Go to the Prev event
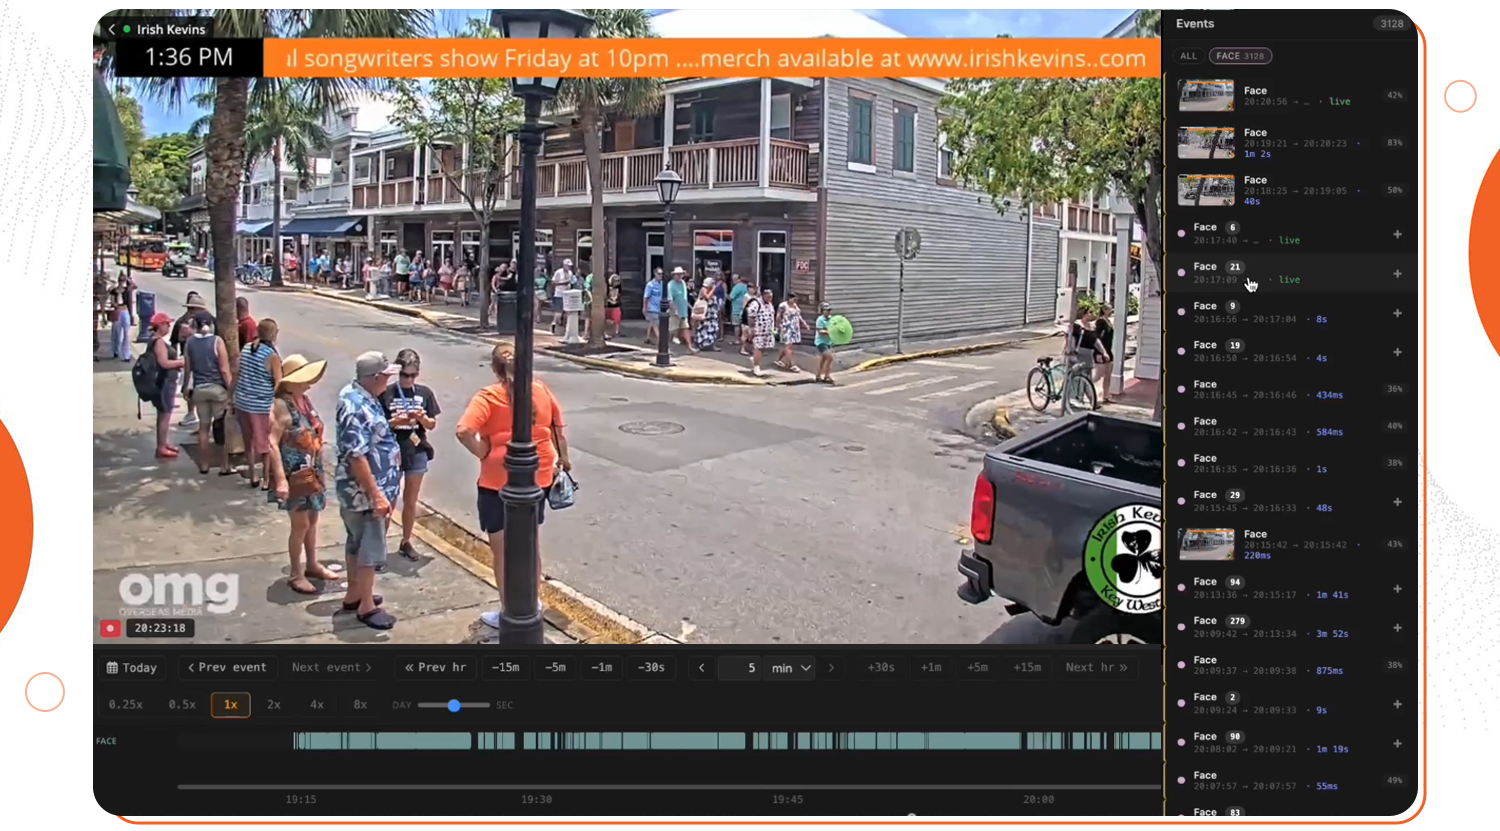 pyautogui.click(x=227, y=668)
